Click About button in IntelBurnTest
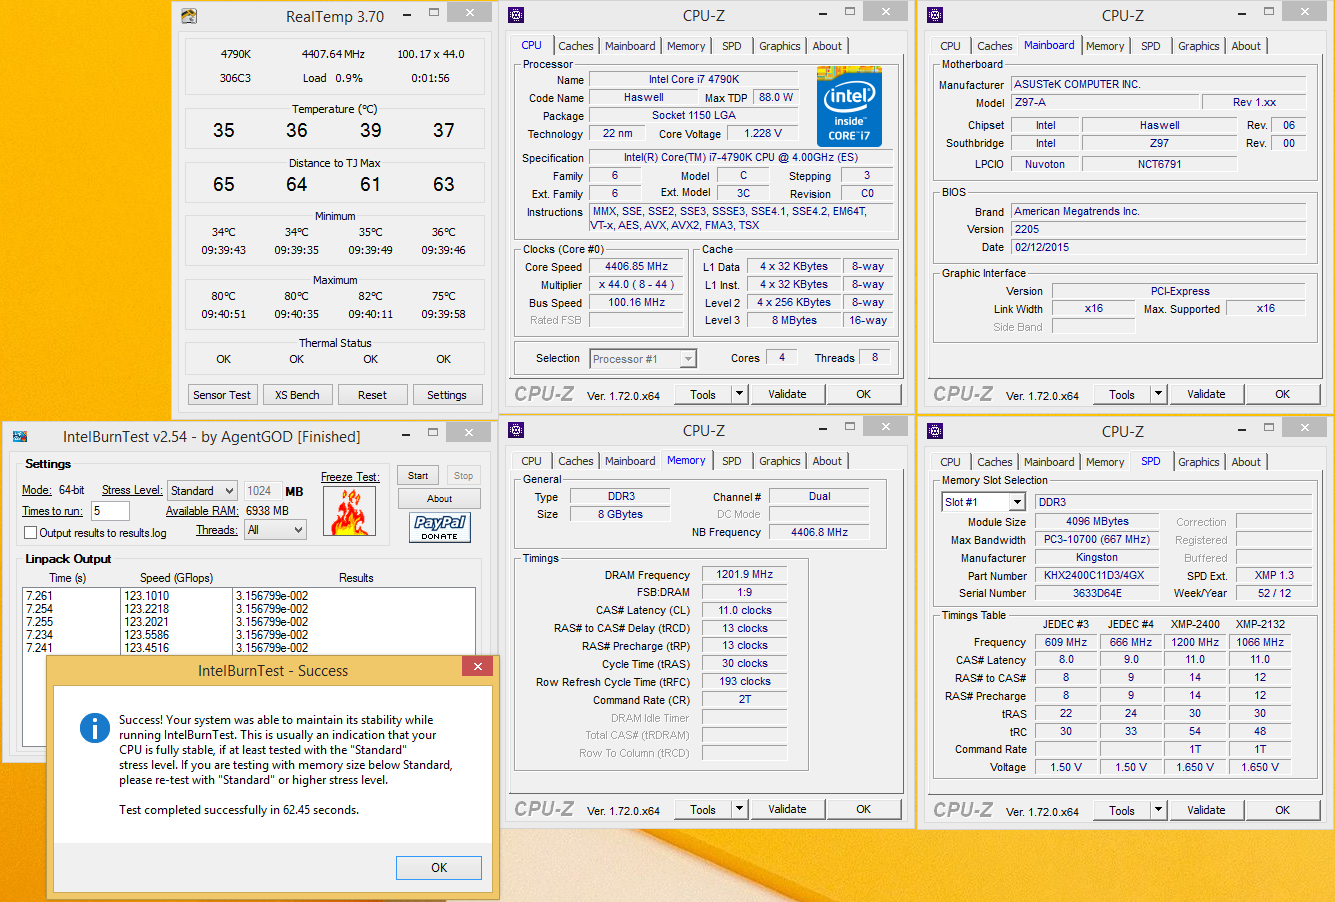 439,498
